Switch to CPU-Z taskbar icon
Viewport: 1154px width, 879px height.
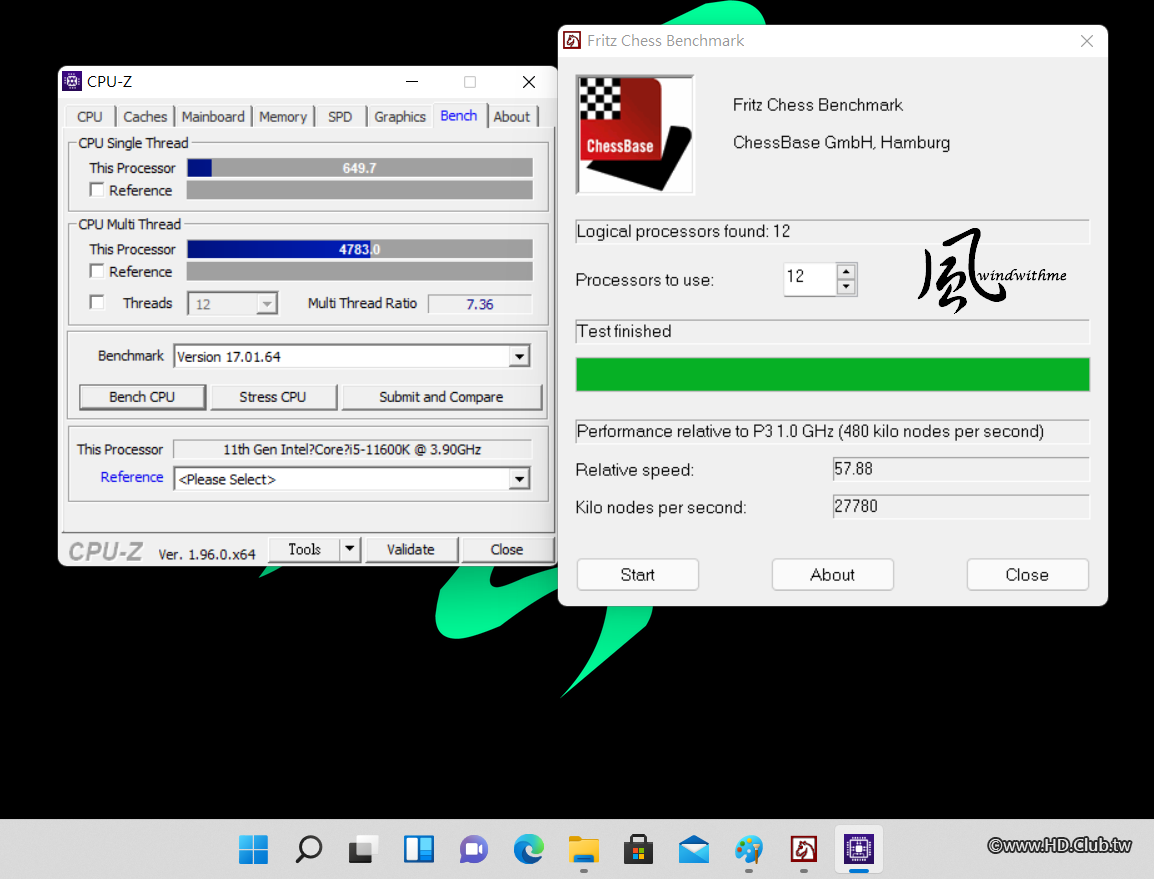858,849
